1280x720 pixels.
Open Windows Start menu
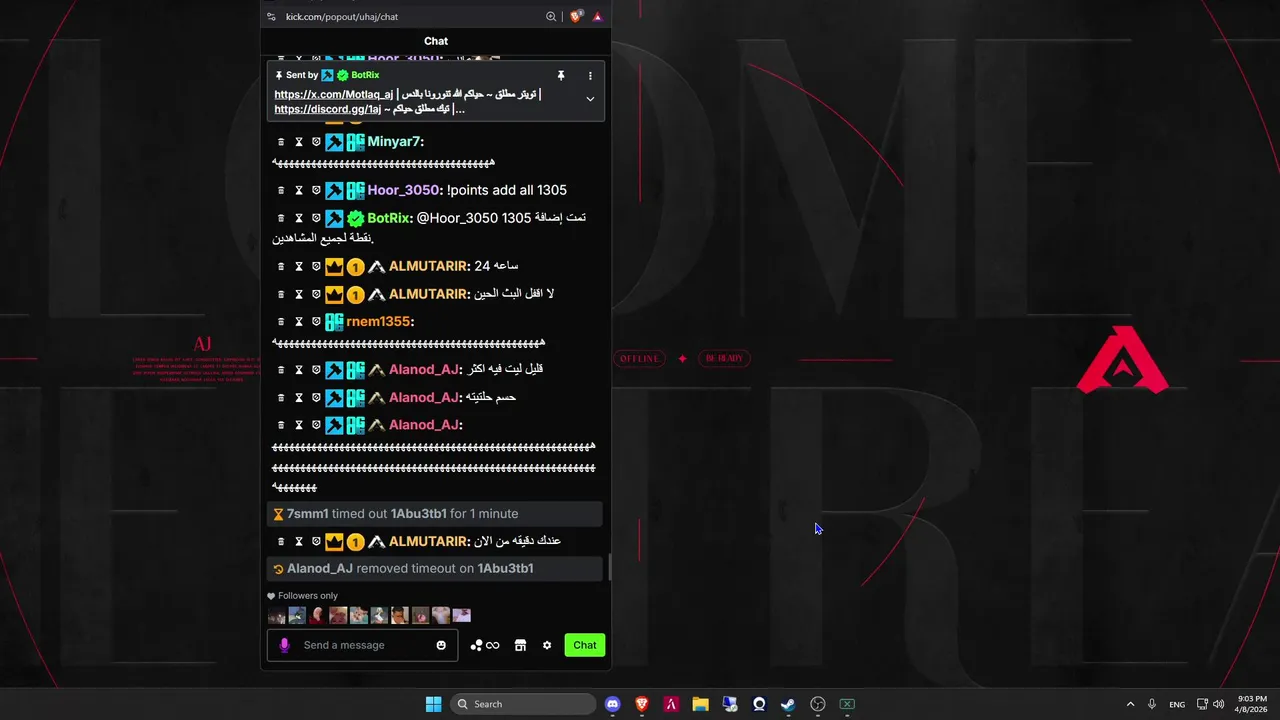click(x=433, y=704)
